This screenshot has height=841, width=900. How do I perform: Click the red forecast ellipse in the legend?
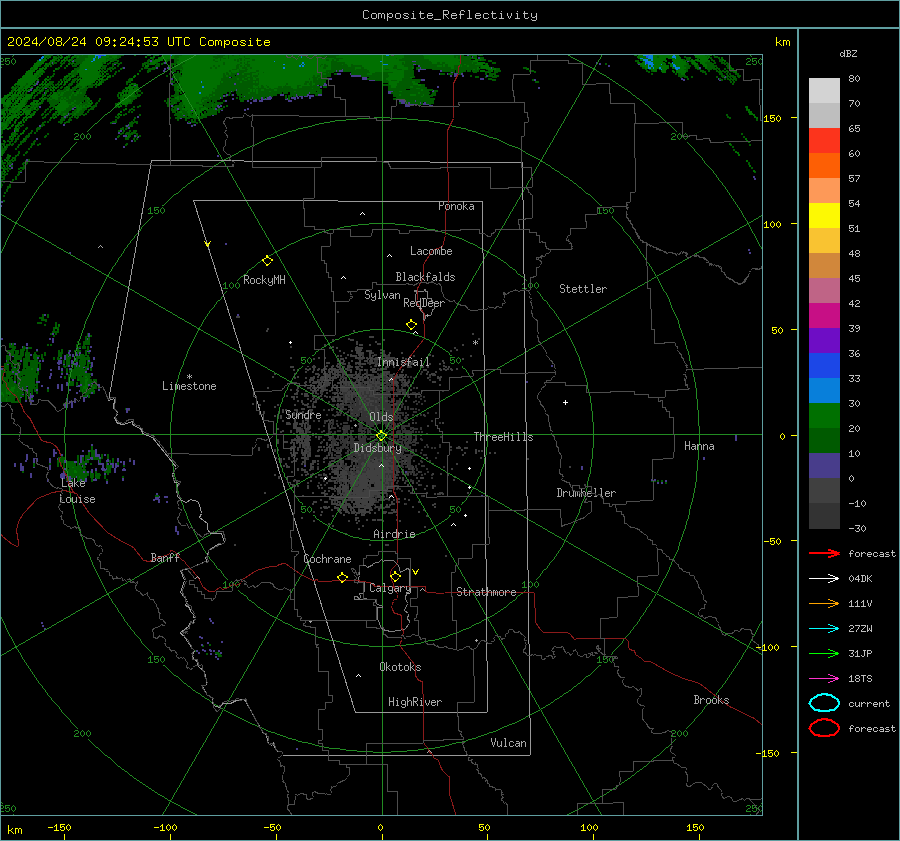coord(824,728)
